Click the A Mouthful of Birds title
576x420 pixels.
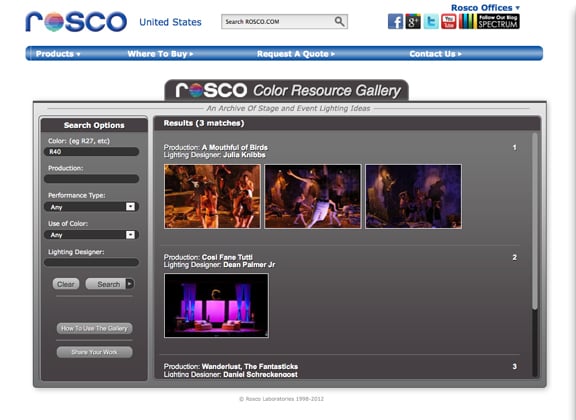[235, 147]
